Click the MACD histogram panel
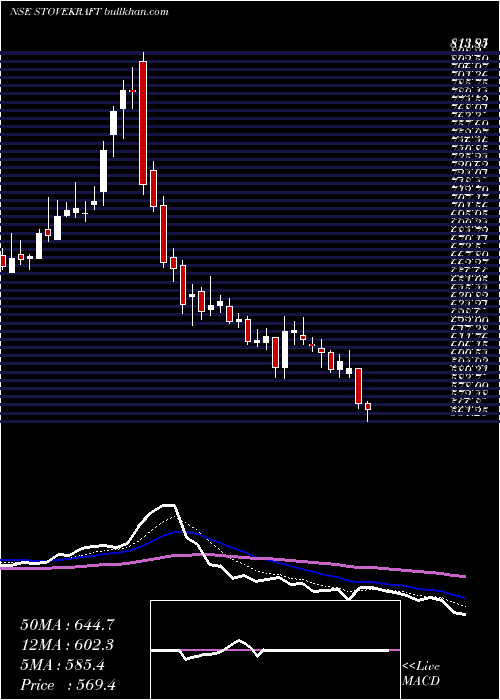This screenshot has height=700, width=500. click(275, 650)
